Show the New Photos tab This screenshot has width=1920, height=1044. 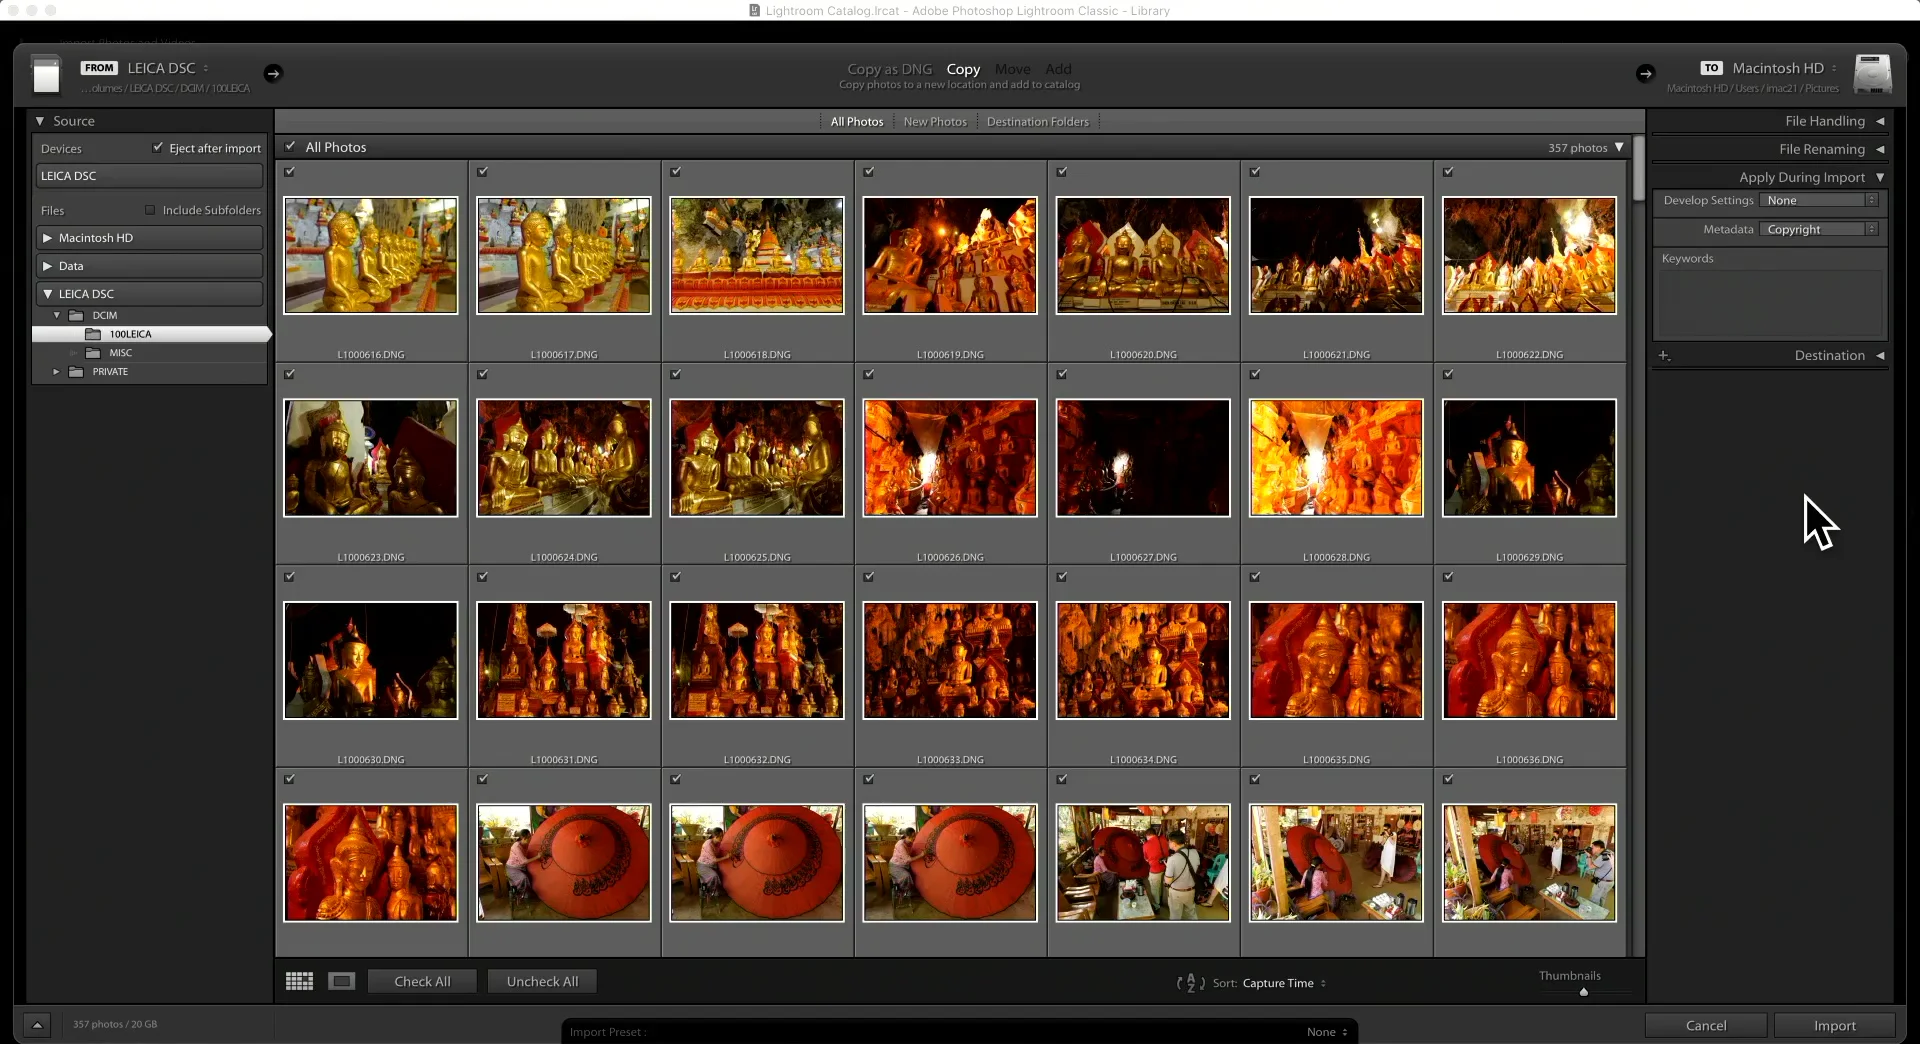pos(935,122)
